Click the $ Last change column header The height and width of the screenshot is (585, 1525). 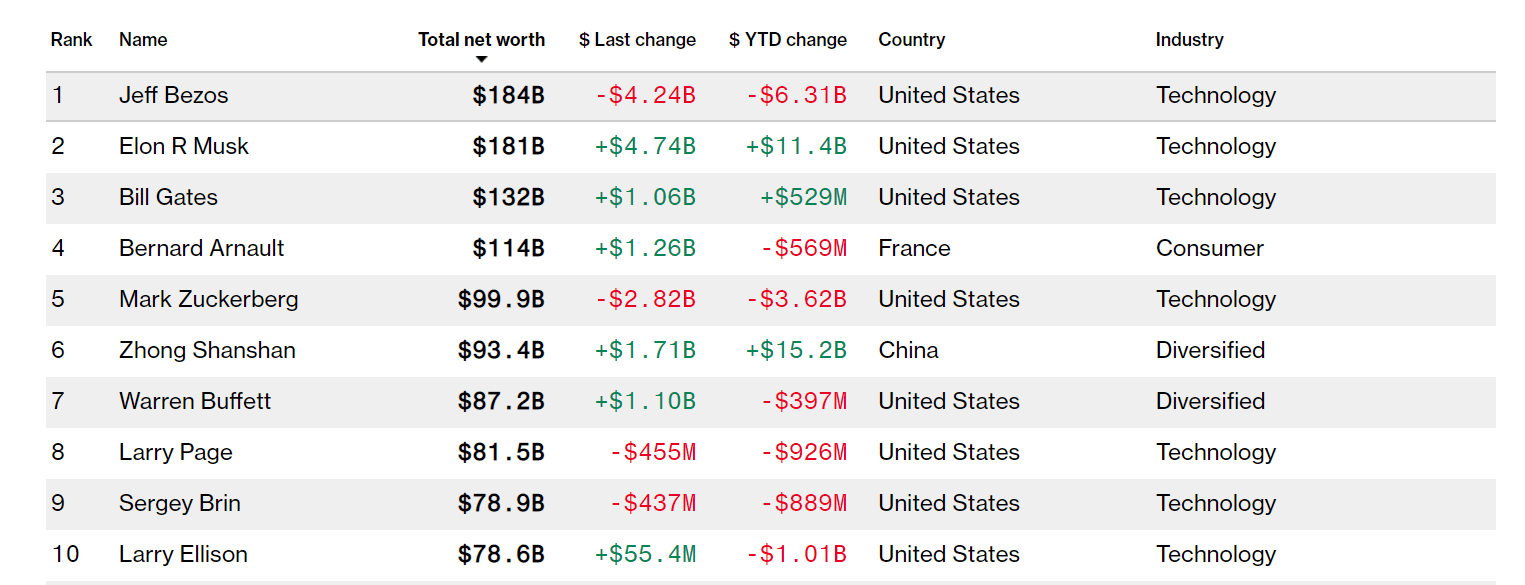pyautogui.click(x=637, y=40)
